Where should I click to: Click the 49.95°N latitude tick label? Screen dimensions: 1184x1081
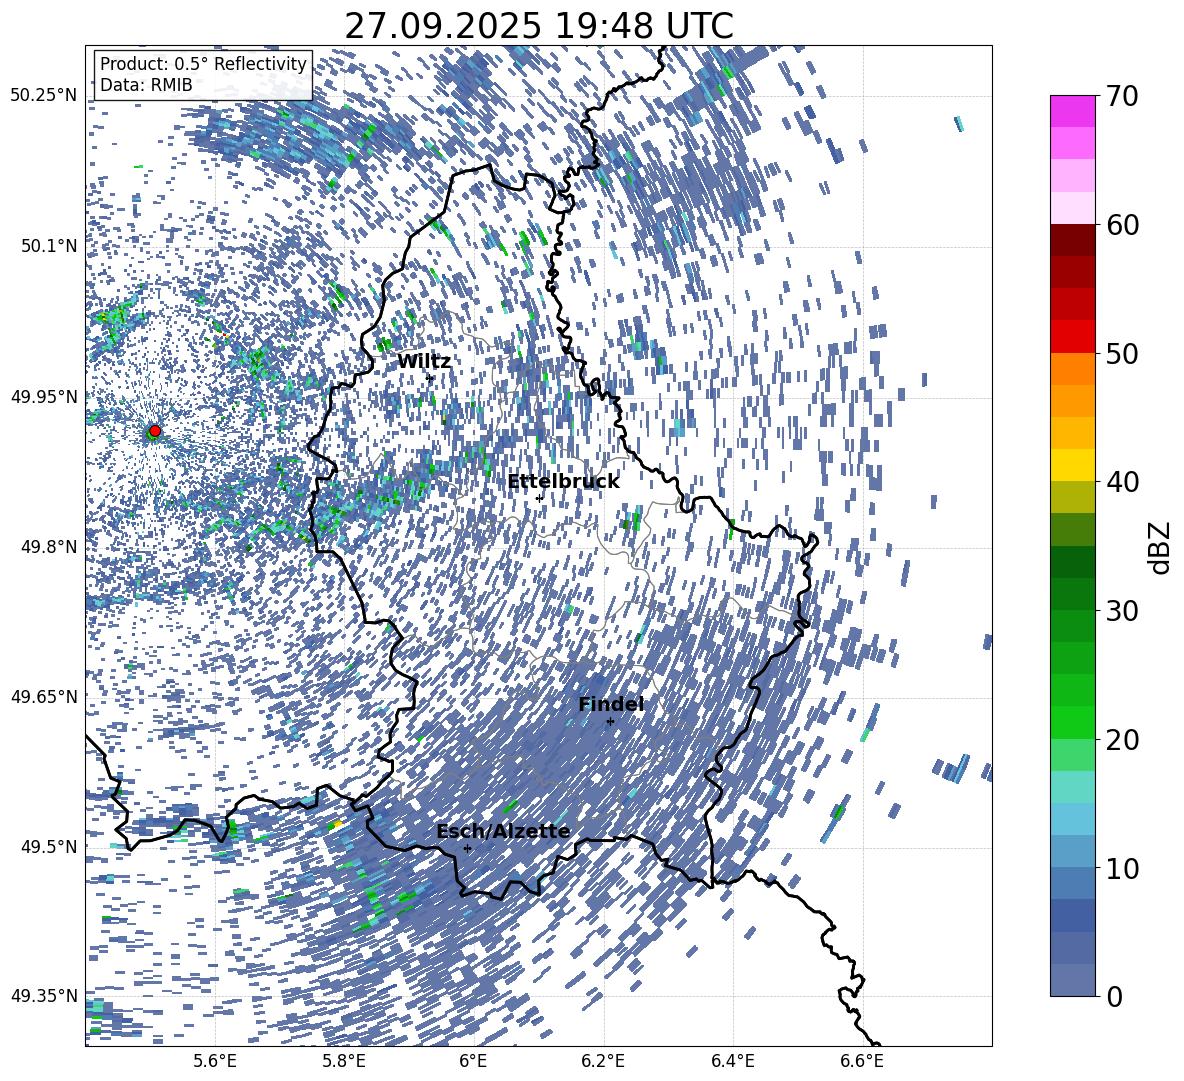click(x=44, y=396)
